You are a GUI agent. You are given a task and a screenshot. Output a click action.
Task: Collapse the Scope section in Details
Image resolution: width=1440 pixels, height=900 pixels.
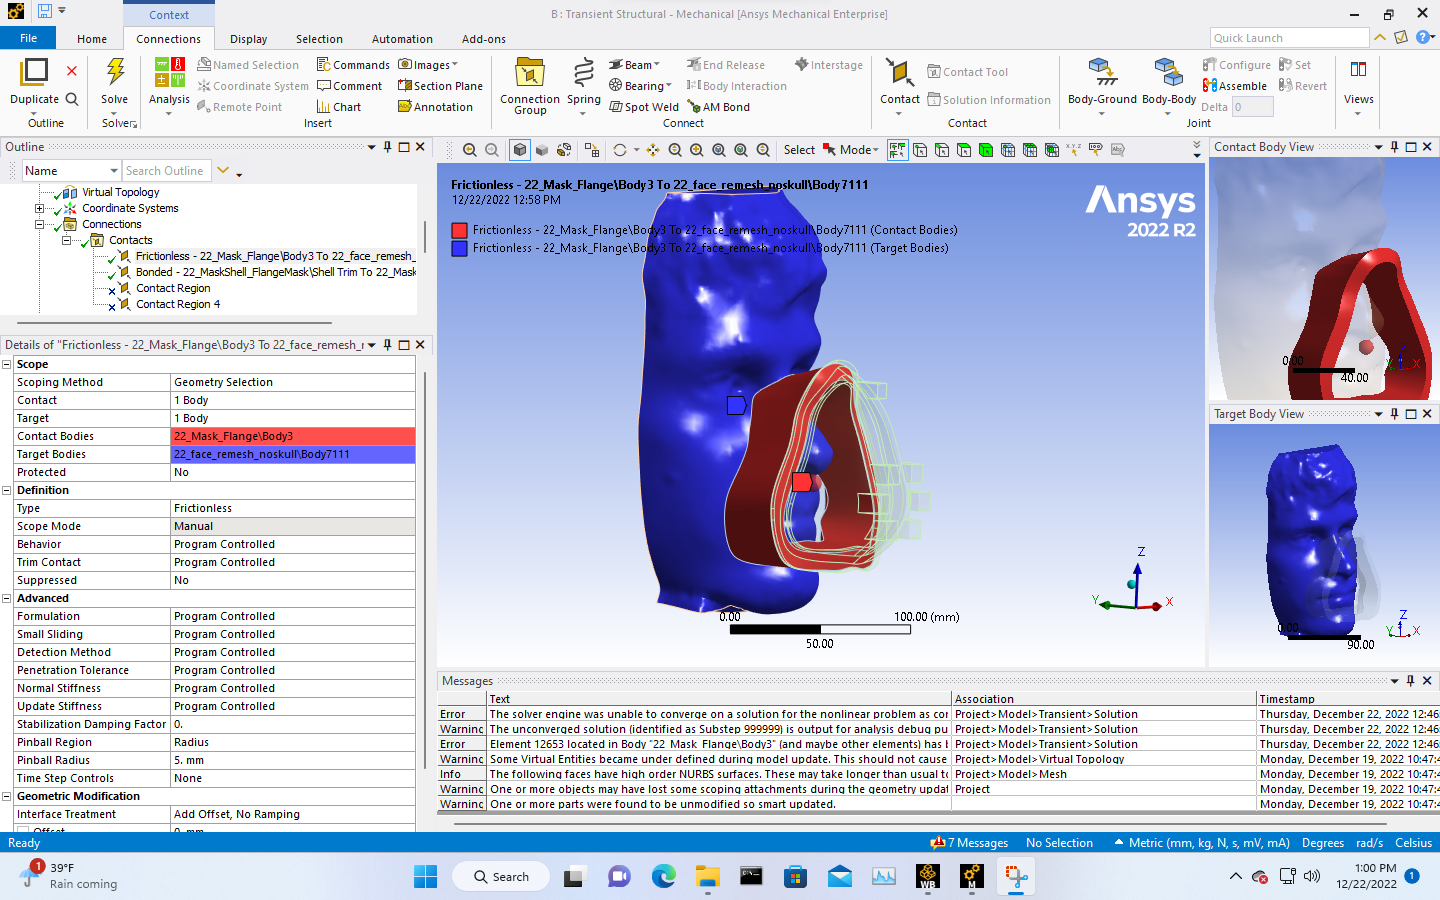pyautogui.click(x=7, y=365)
